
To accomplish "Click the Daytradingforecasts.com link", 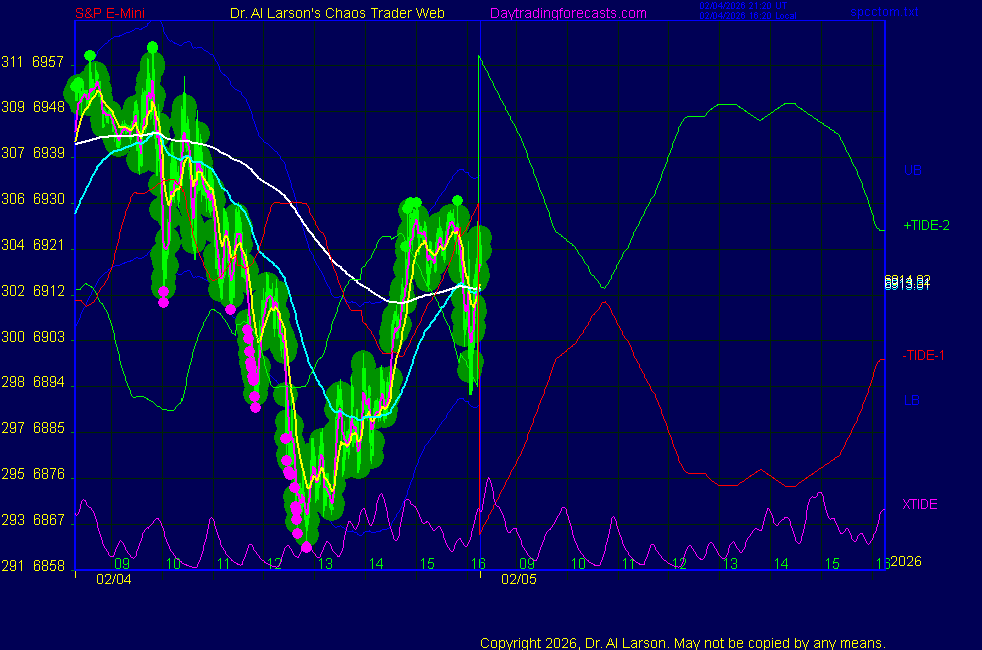I will [567, 13].
